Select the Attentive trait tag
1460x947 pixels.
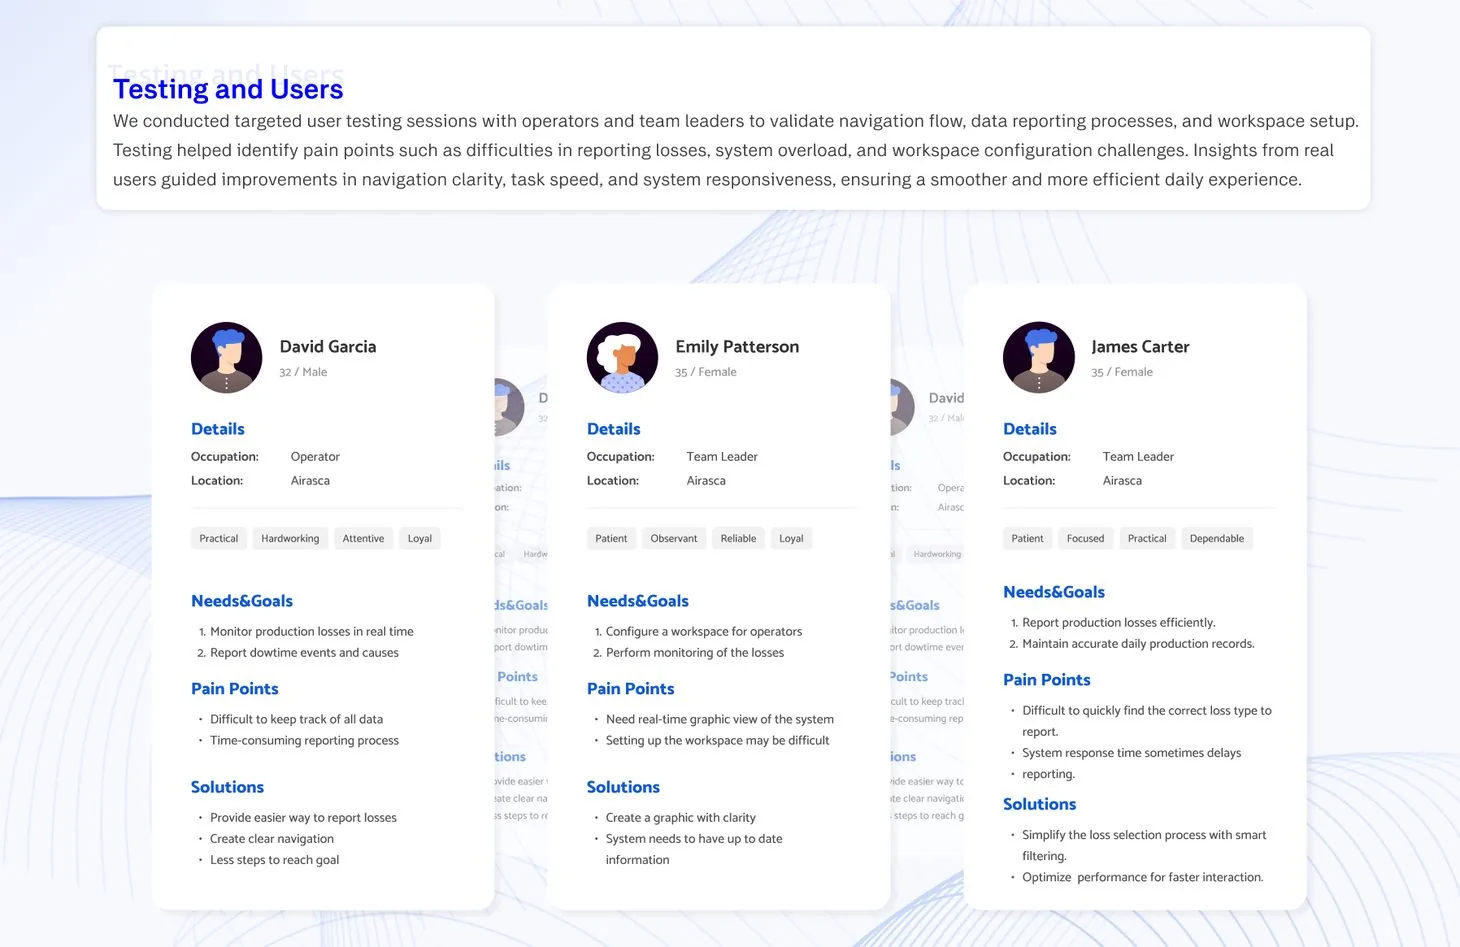point(363,538)
